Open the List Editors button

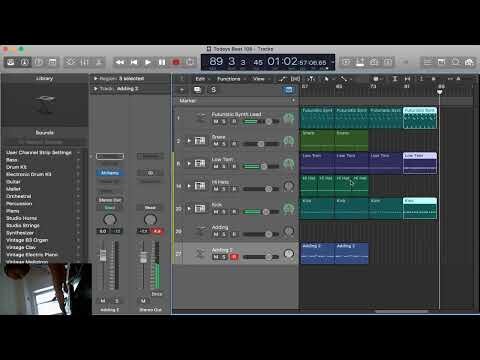tap(427, 62)
